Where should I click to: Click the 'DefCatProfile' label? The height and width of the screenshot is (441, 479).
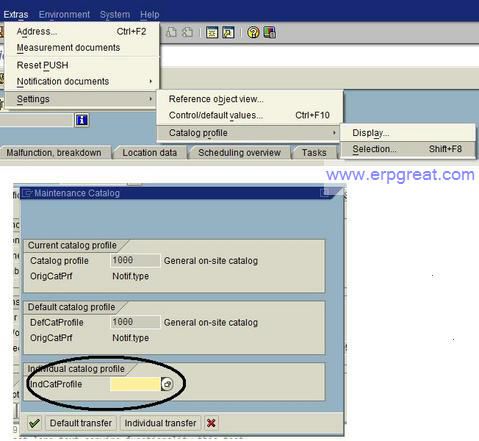click(x=57, y=323)
